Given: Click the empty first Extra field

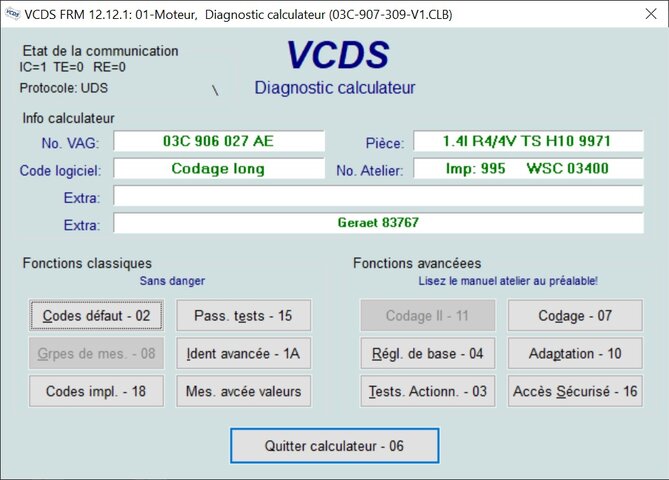Looking at the screenshot, I should point(378,196).
